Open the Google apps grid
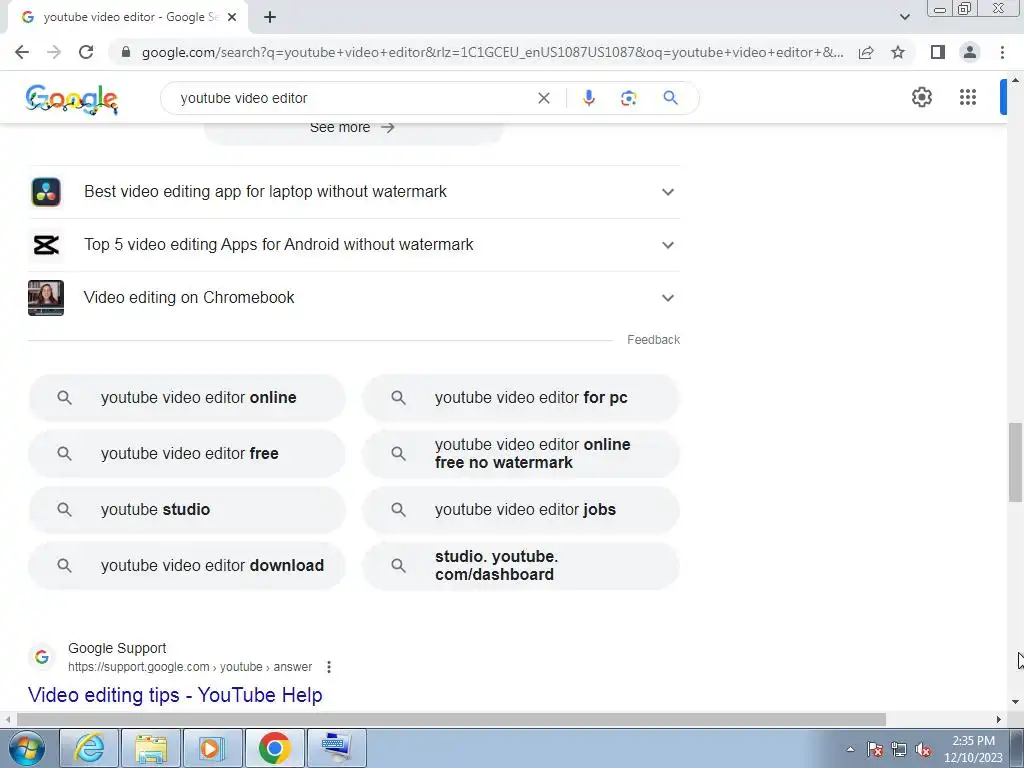This screenshot has width=1024, height=768. (x=968, y=97)
